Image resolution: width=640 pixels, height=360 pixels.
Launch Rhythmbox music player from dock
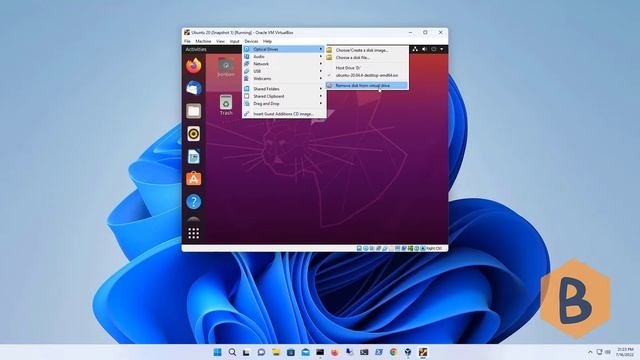pyautogui.click(x=193, y=133)
